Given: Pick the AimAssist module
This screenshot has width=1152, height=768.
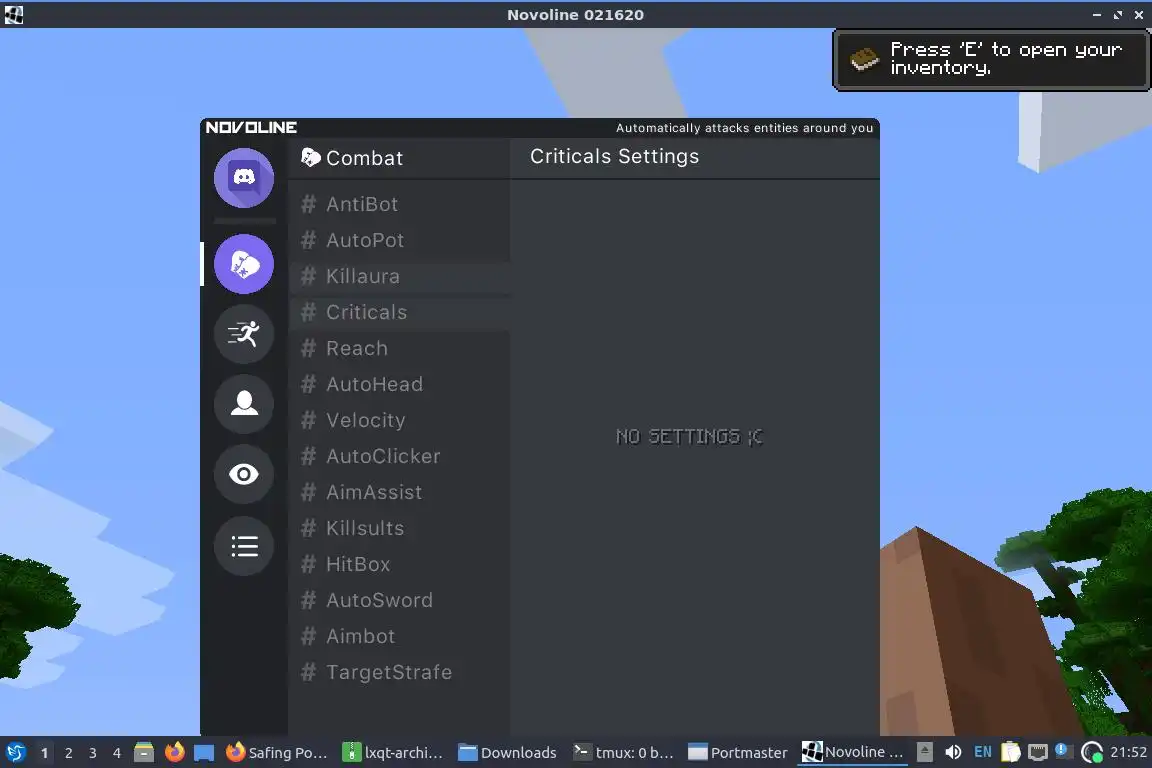Looking at the screenshot, I should [400, 492].
